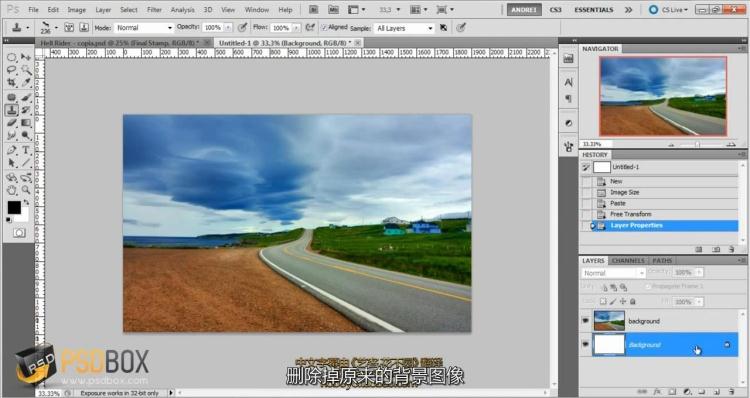Select the Lasso tool
750x398 pixels.
(12, 70)
